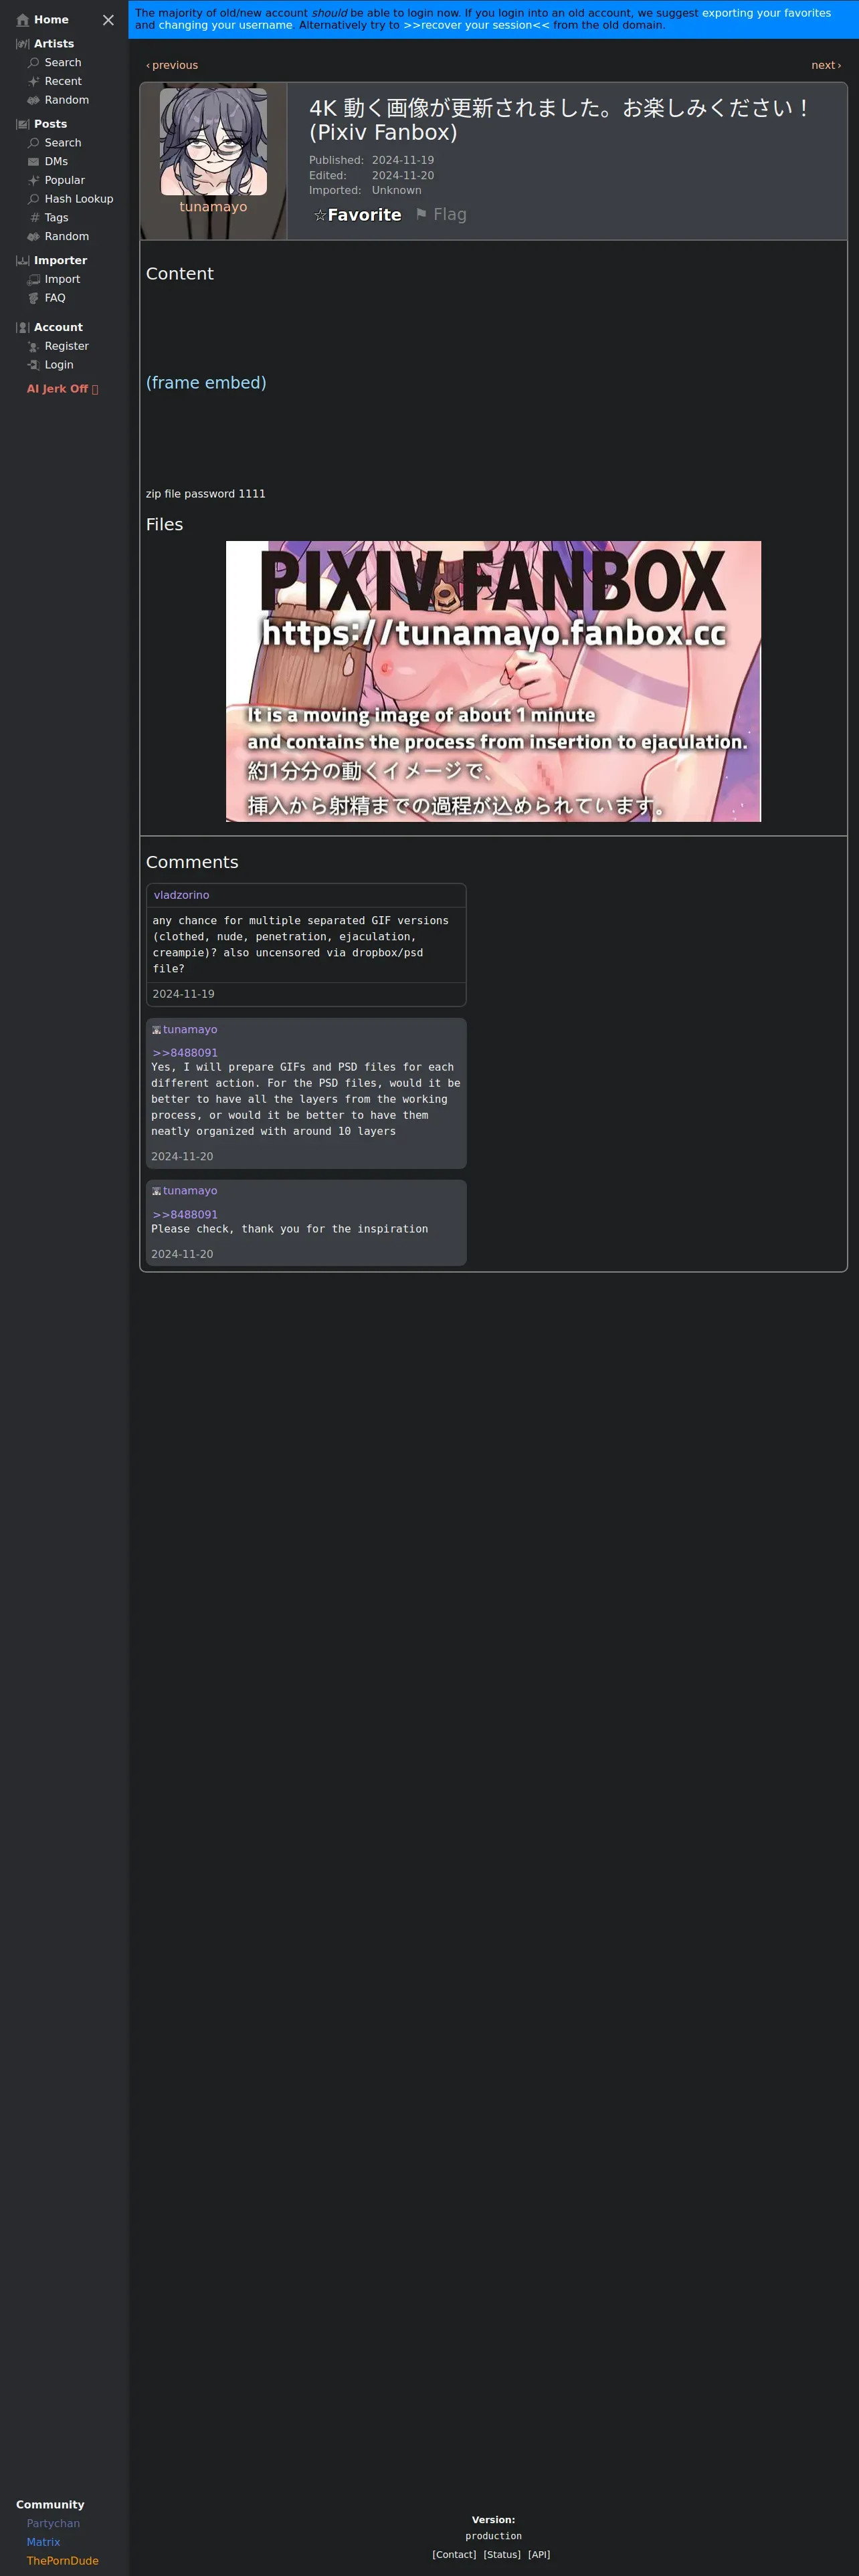Open the ThePornDude community link
The height and width of the screenshot is (2576, 859).
coord(62,2561)
